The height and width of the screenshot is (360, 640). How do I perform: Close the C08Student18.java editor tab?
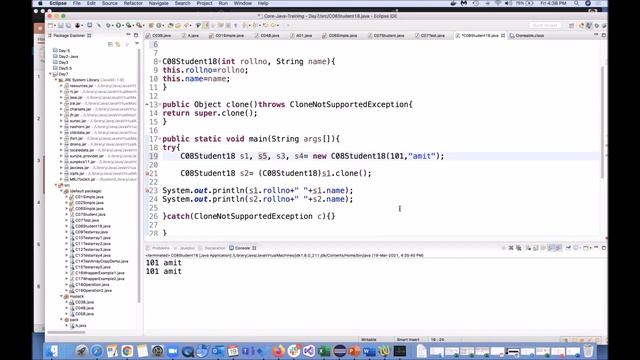click(x=503, y=36)
